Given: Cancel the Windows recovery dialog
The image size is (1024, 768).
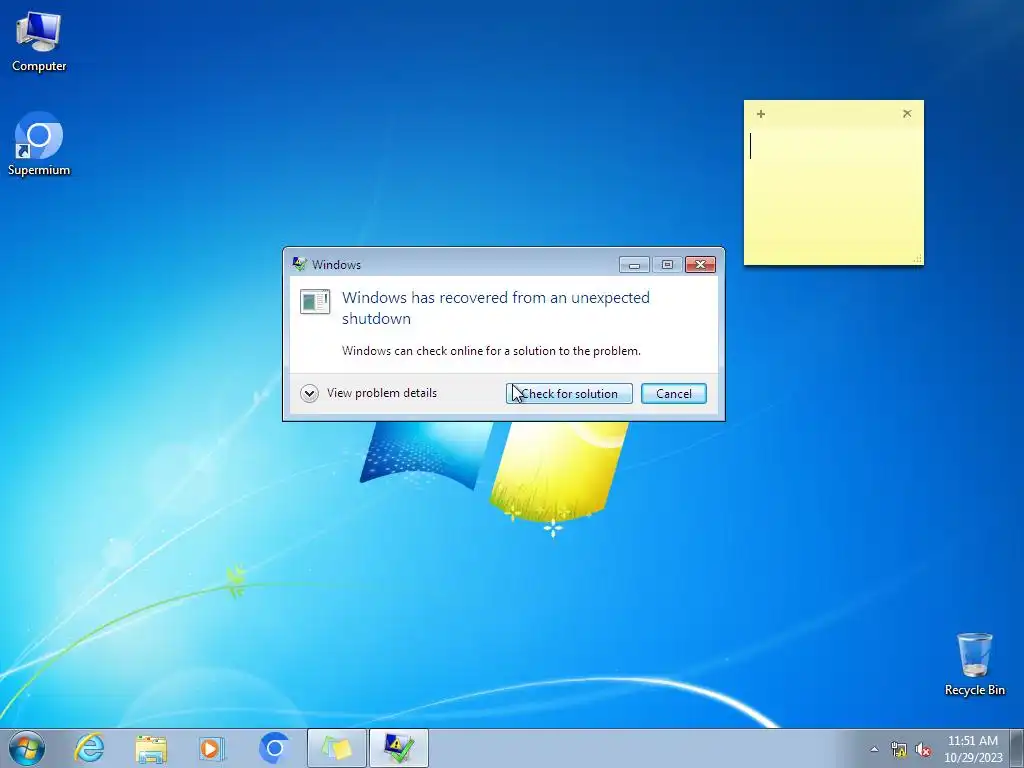Looking at the screenshot, I should pos(674,394).
